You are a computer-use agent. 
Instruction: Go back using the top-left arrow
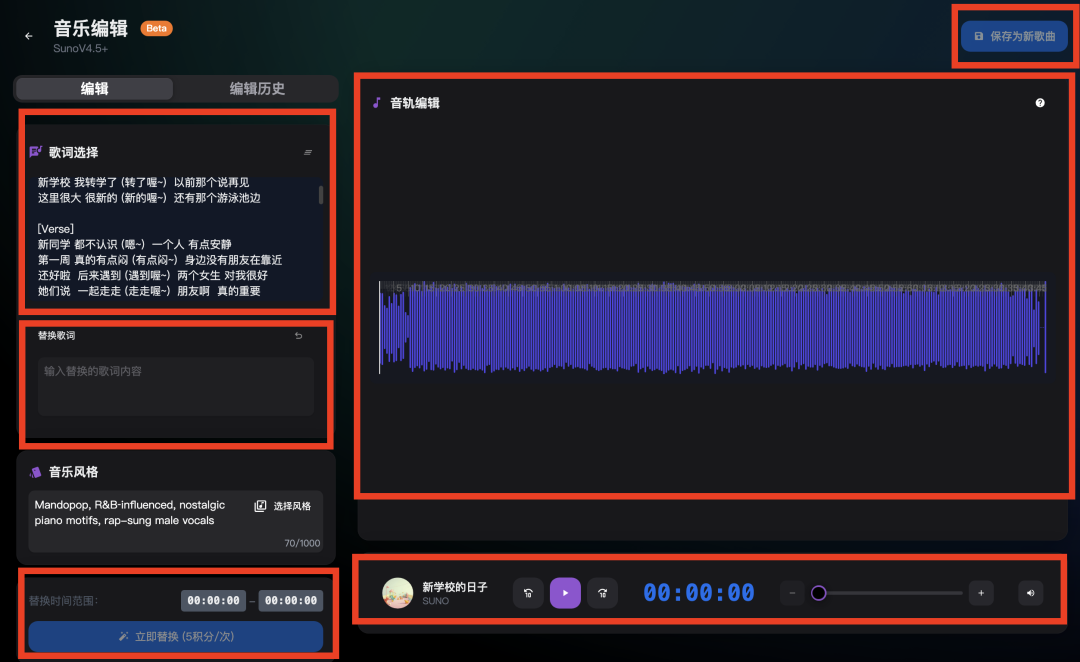pos(28,36)
